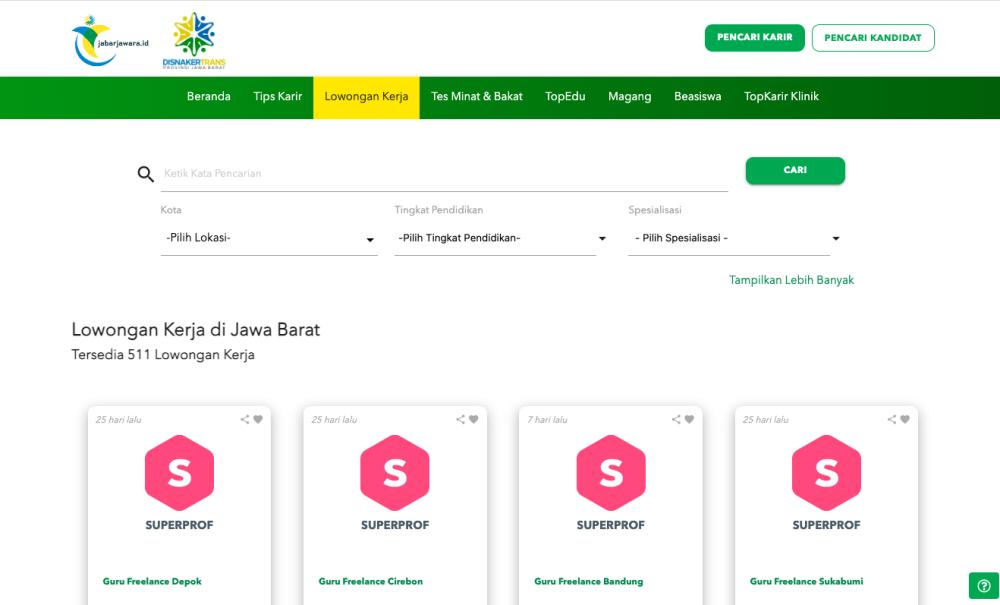Share the Guru Freelance Depok job
Screen dimensions: 1000x605
244,419
